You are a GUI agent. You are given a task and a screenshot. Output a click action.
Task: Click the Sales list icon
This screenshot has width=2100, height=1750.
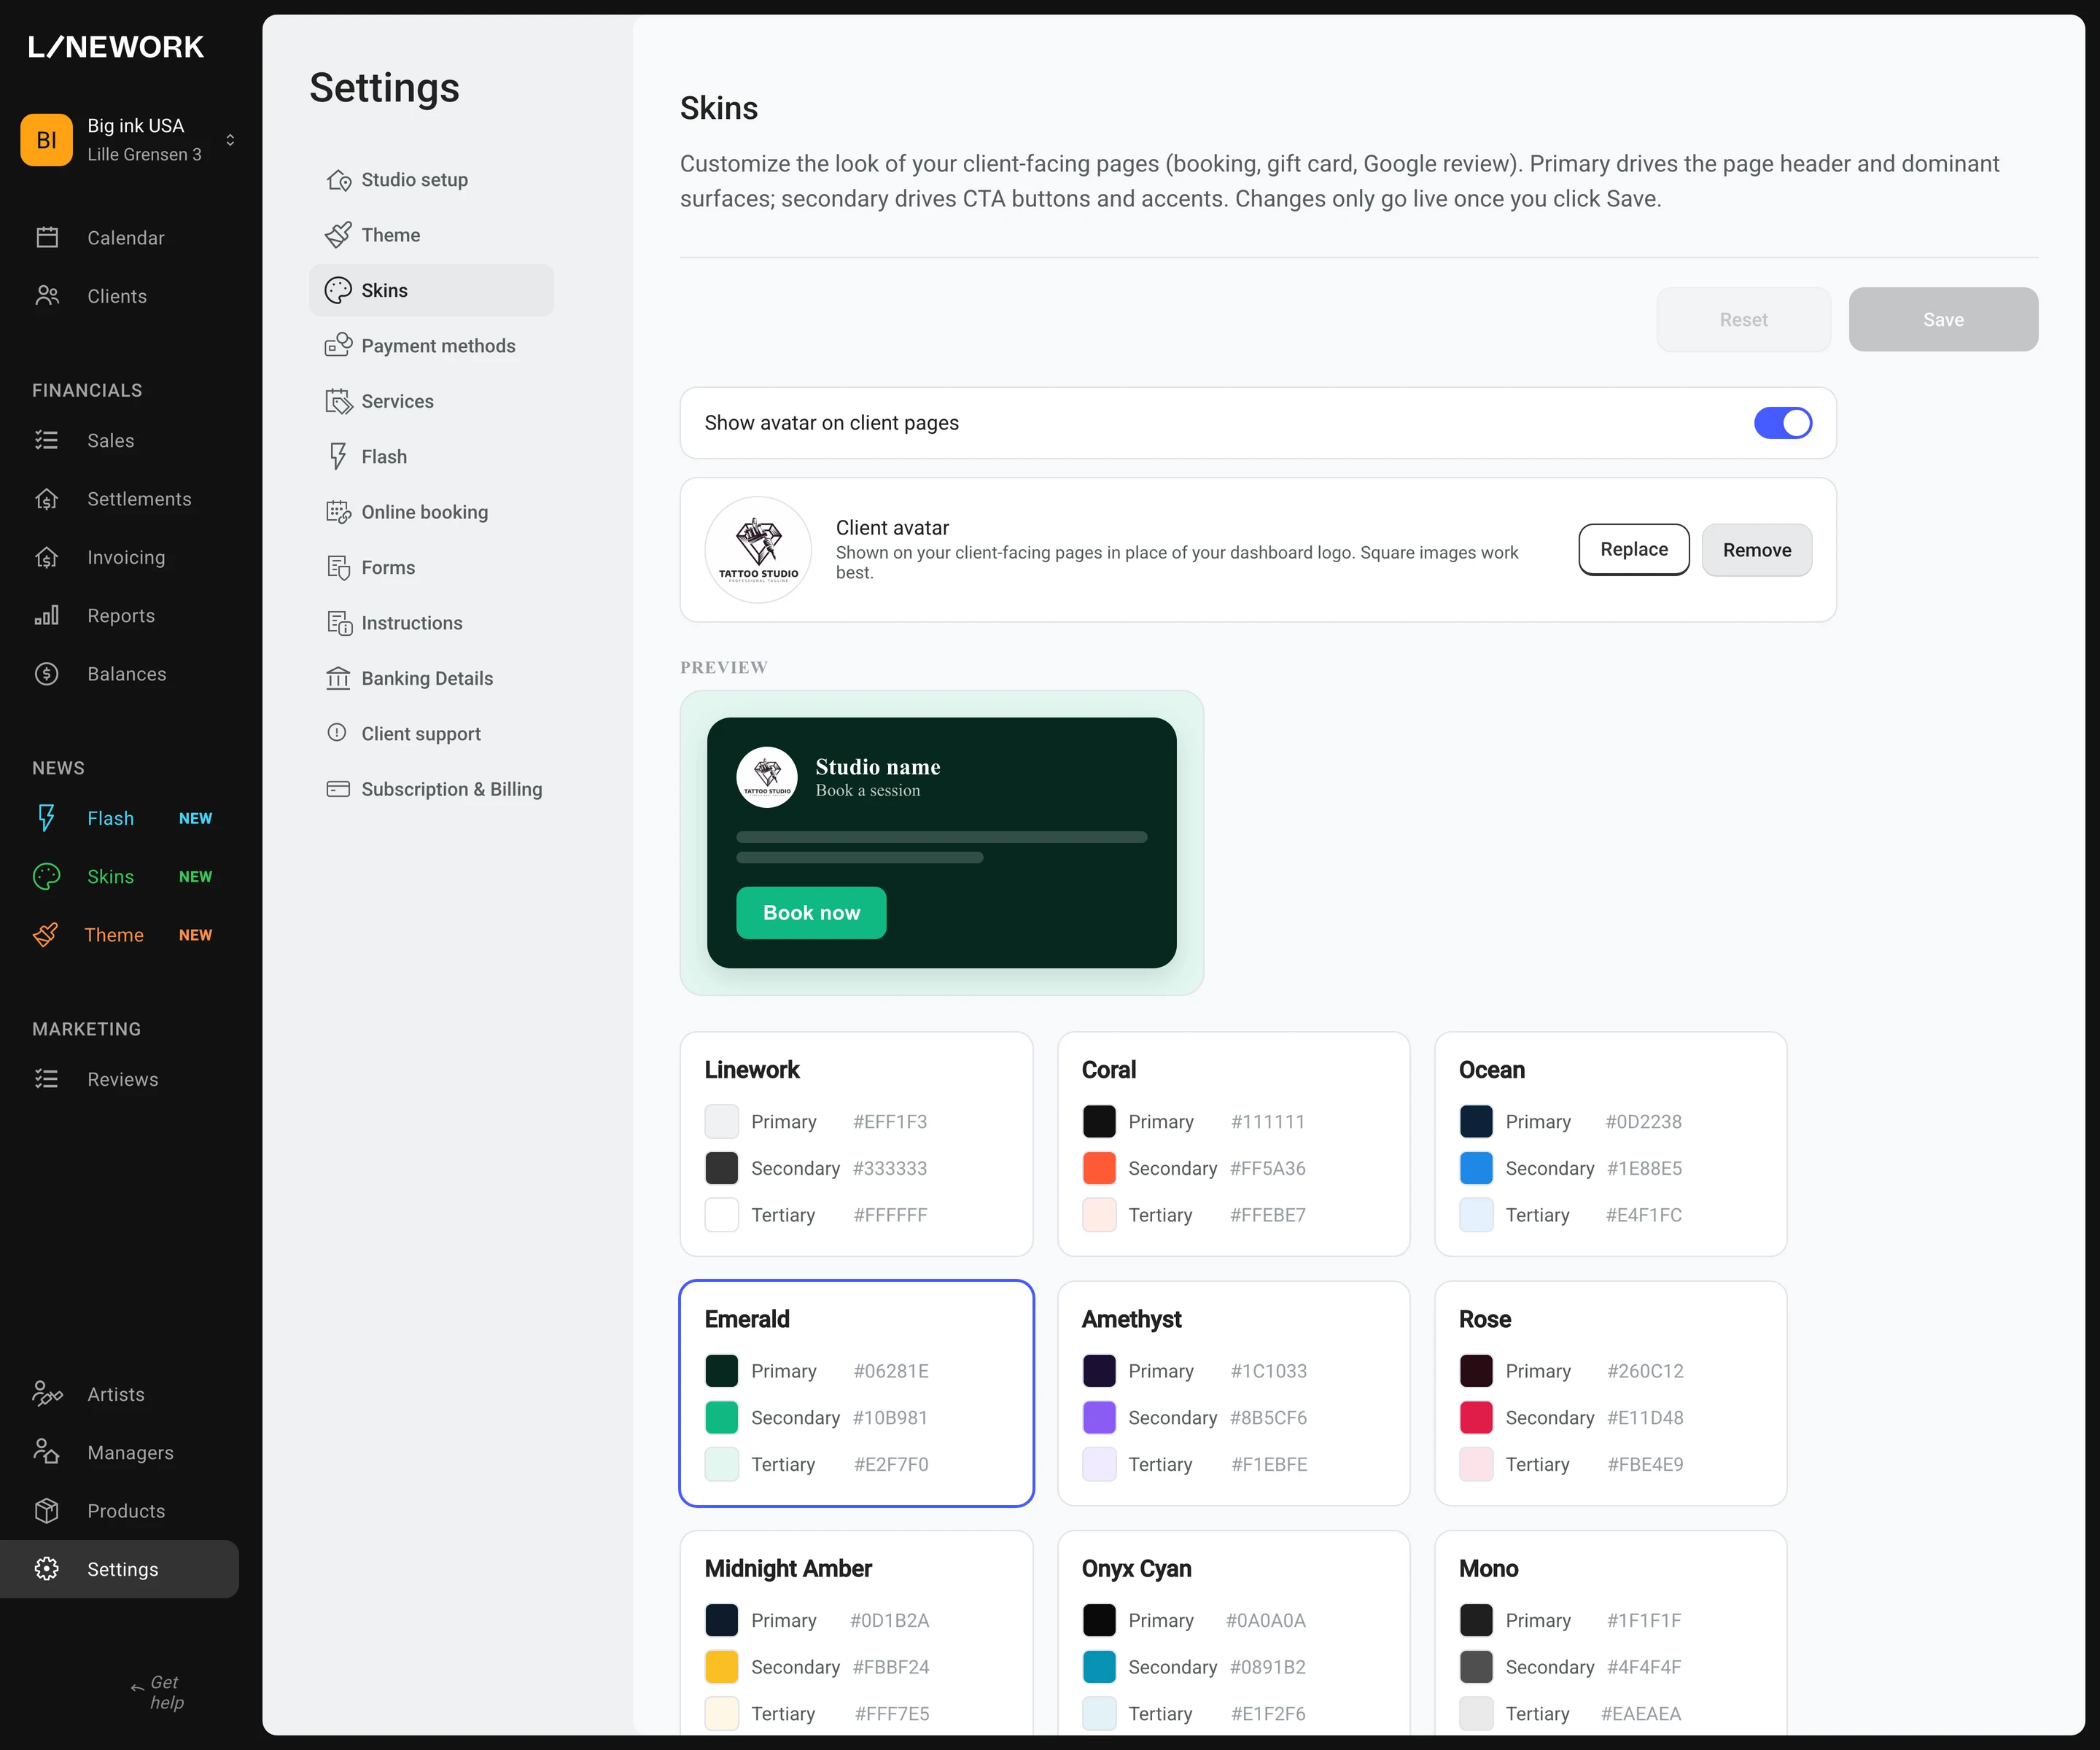(47, 441)
